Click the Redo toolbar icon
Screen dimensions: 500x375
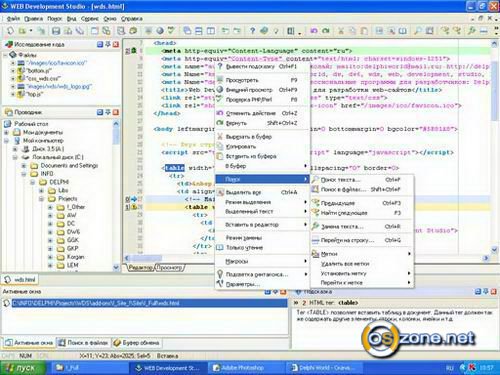tap(326, 31)
